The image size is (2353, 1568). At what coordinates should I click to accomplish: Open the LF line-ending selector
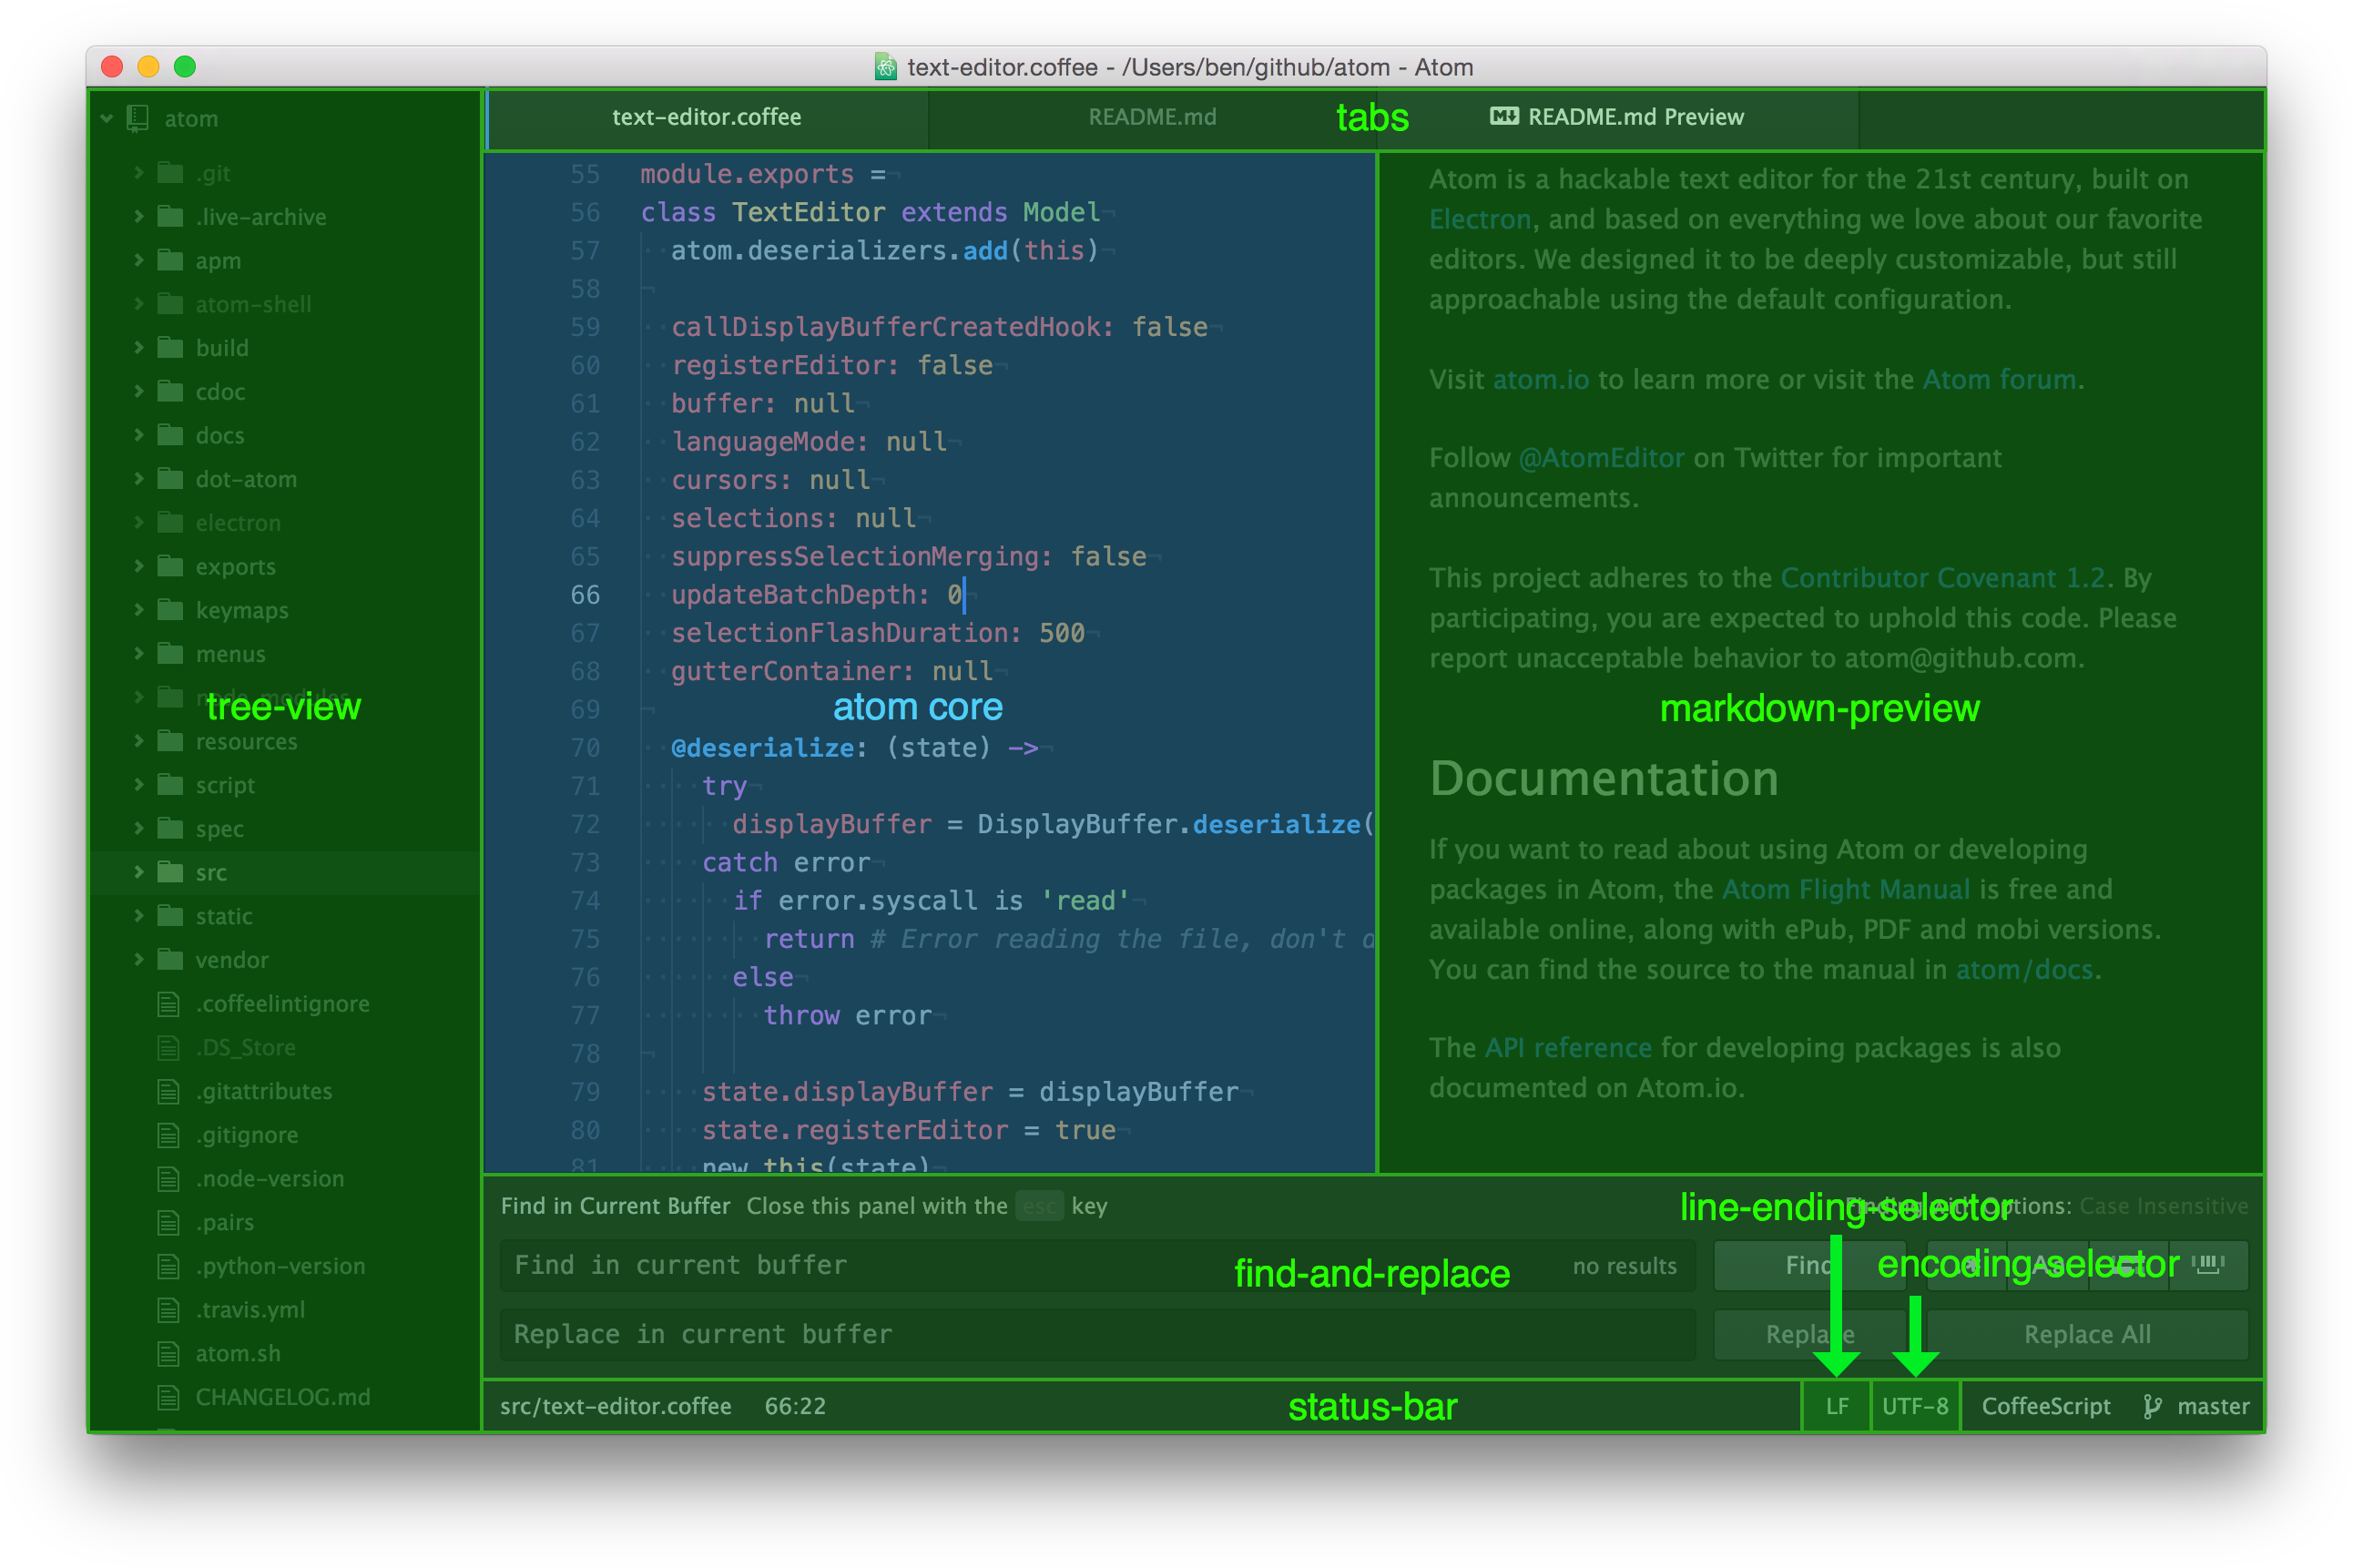[x=1836, y=1407]
